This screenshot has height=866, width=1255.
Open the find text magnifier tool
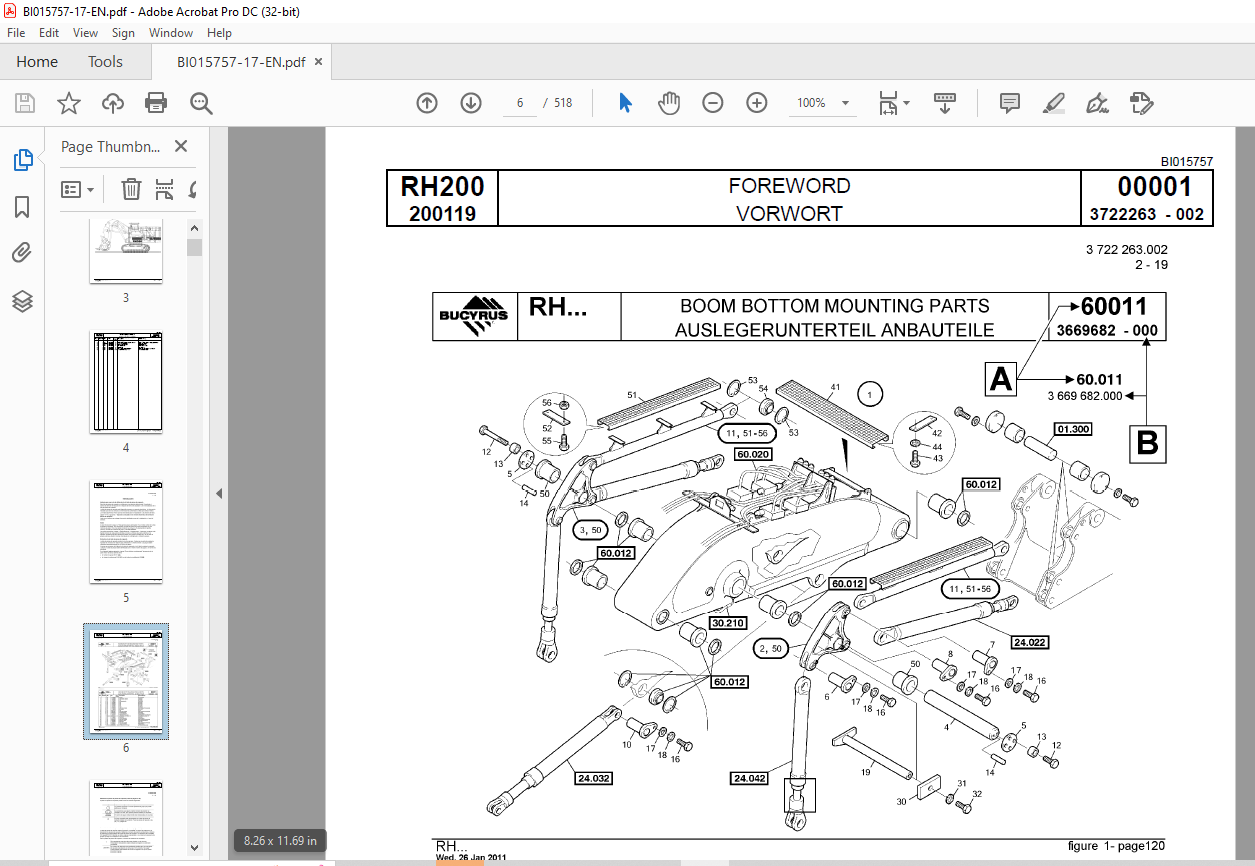pos(201,103)
